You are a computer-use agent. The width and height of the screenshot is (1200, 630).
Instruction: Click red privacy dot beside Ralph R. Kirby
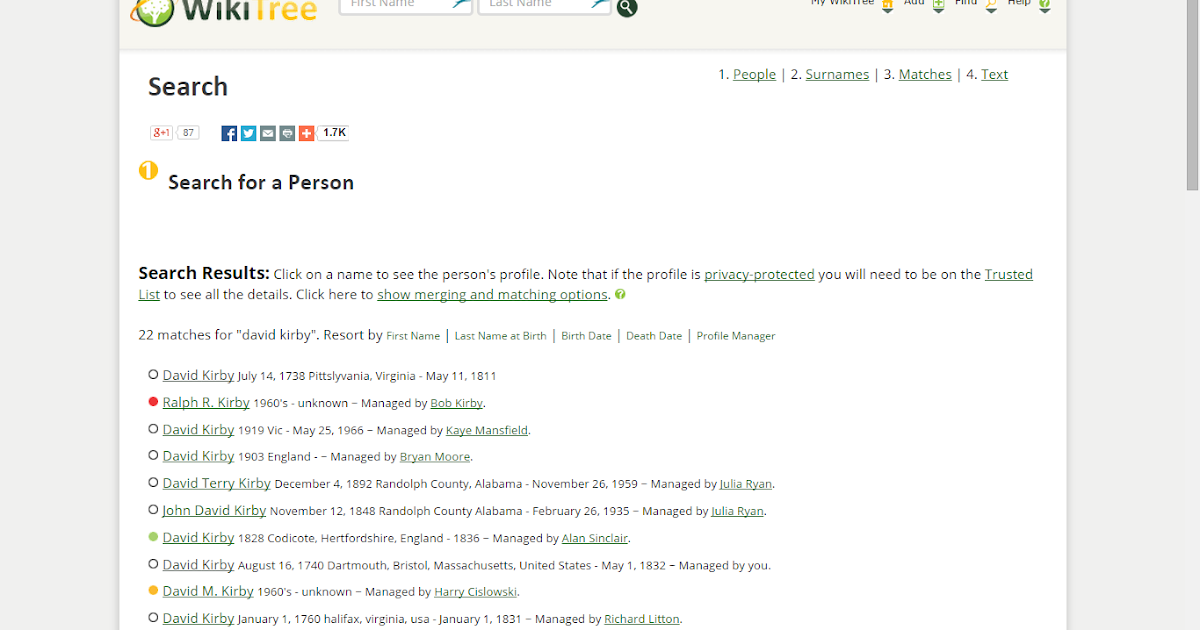pyautogui.click(x=153, y=402)
